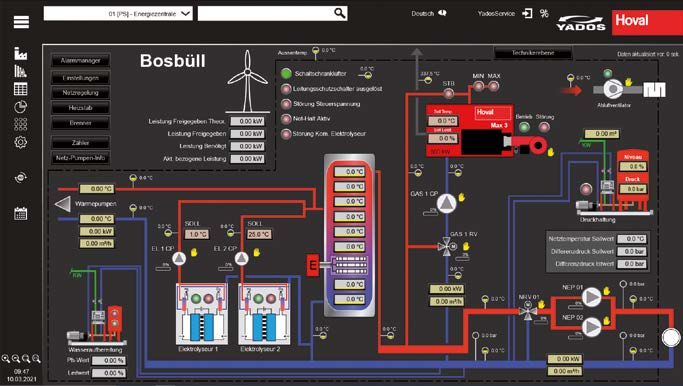Screen dimensions: 683x386
Task: Click the search magnifier icon
Action: pos(339,13)
